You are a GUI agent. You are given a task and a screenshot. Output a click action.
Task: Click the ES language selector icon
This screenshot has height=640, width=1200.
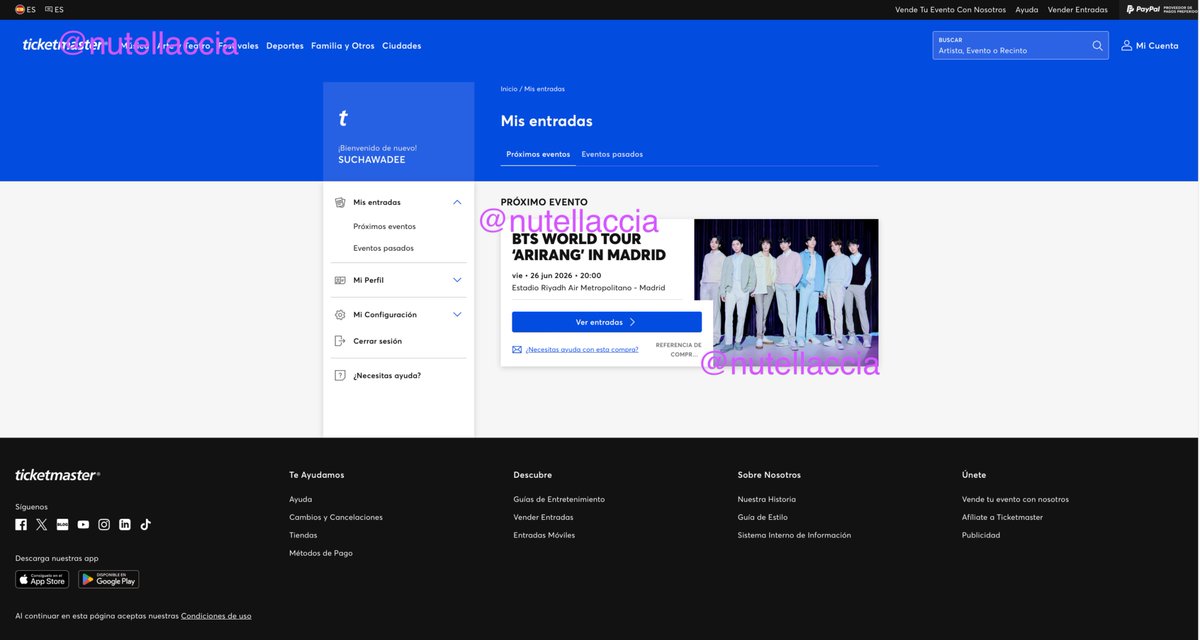(54, 9)
